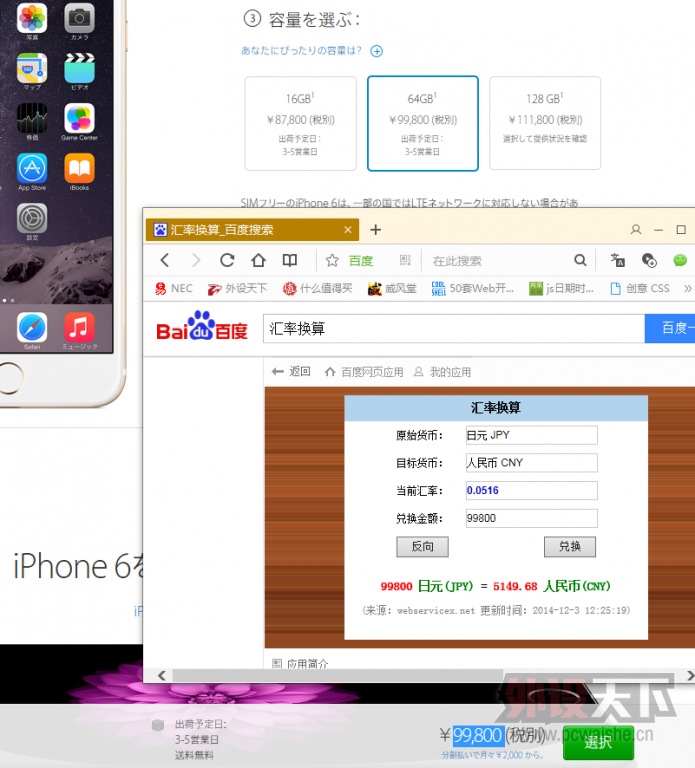Open the 目标货币 人民币 CNY field
Screen dimensions: 695x768
(x=531, y=462)
